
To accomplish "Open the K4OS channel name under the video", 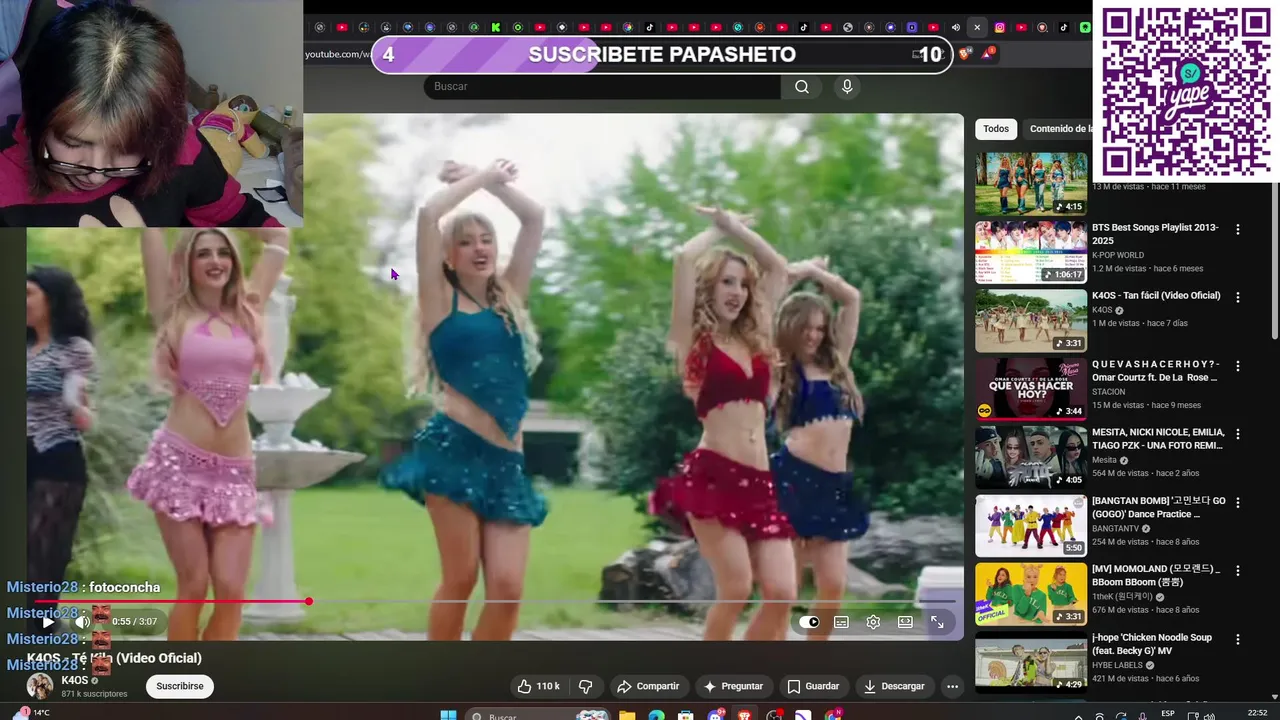I will click(75, 680).
